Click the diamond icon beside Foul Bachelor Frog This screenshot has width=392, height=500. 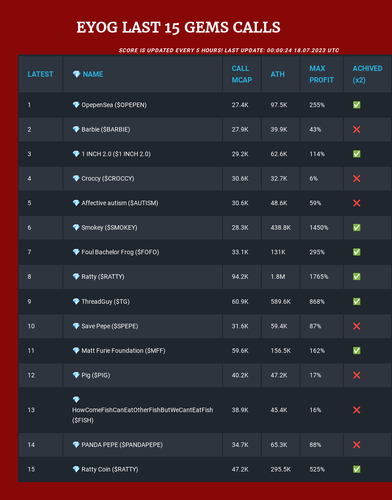pos(76,252)
